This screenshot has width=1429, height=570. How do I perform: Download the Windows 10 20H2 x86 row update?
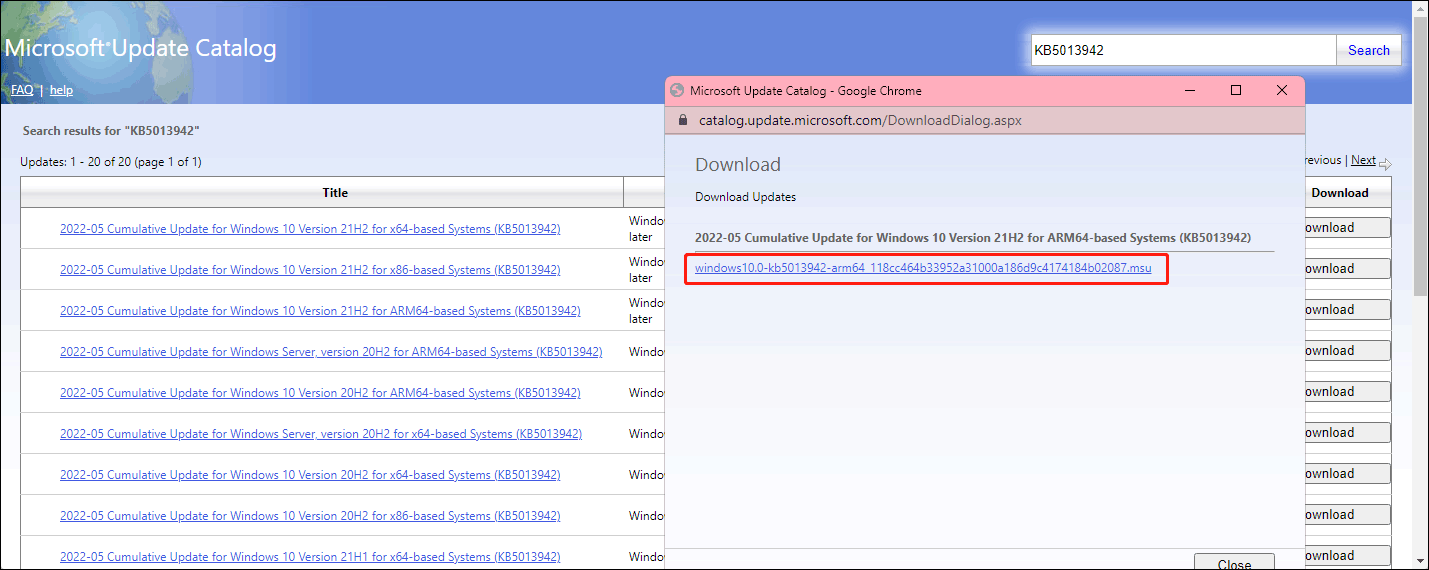coord(1347,514)
